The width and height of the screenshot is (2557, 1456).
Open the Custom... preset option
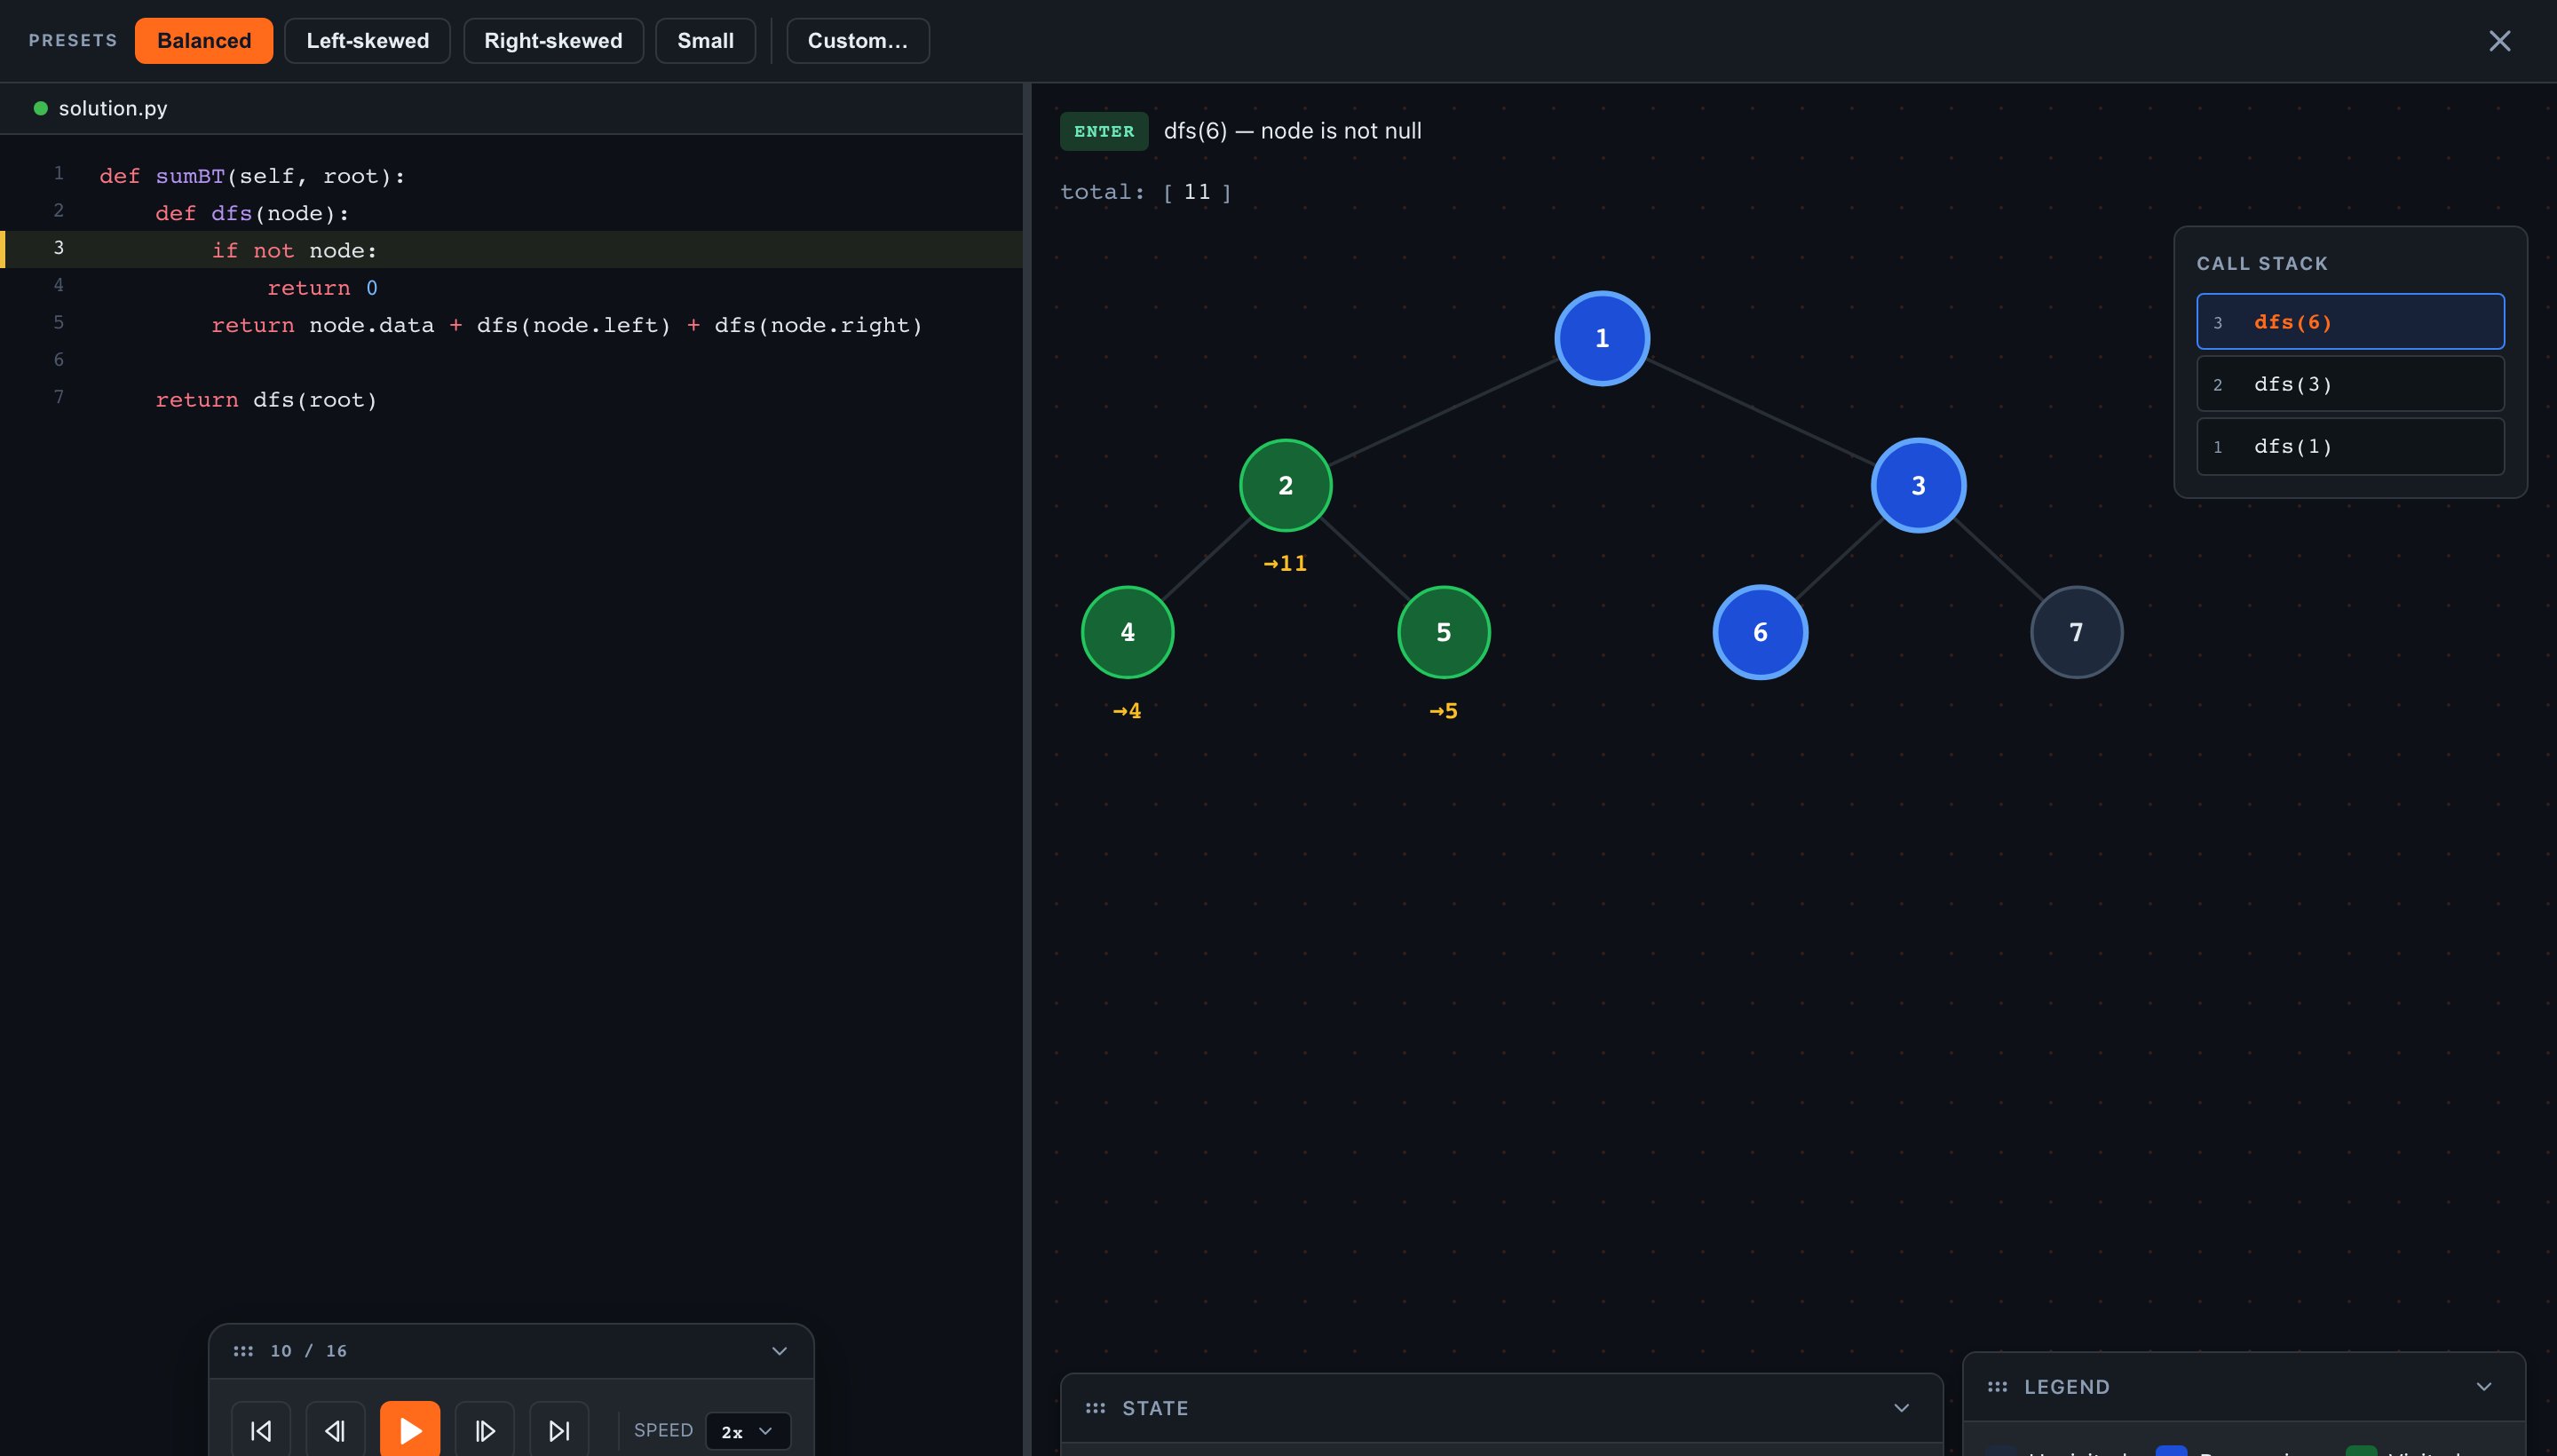coord(858,40)
